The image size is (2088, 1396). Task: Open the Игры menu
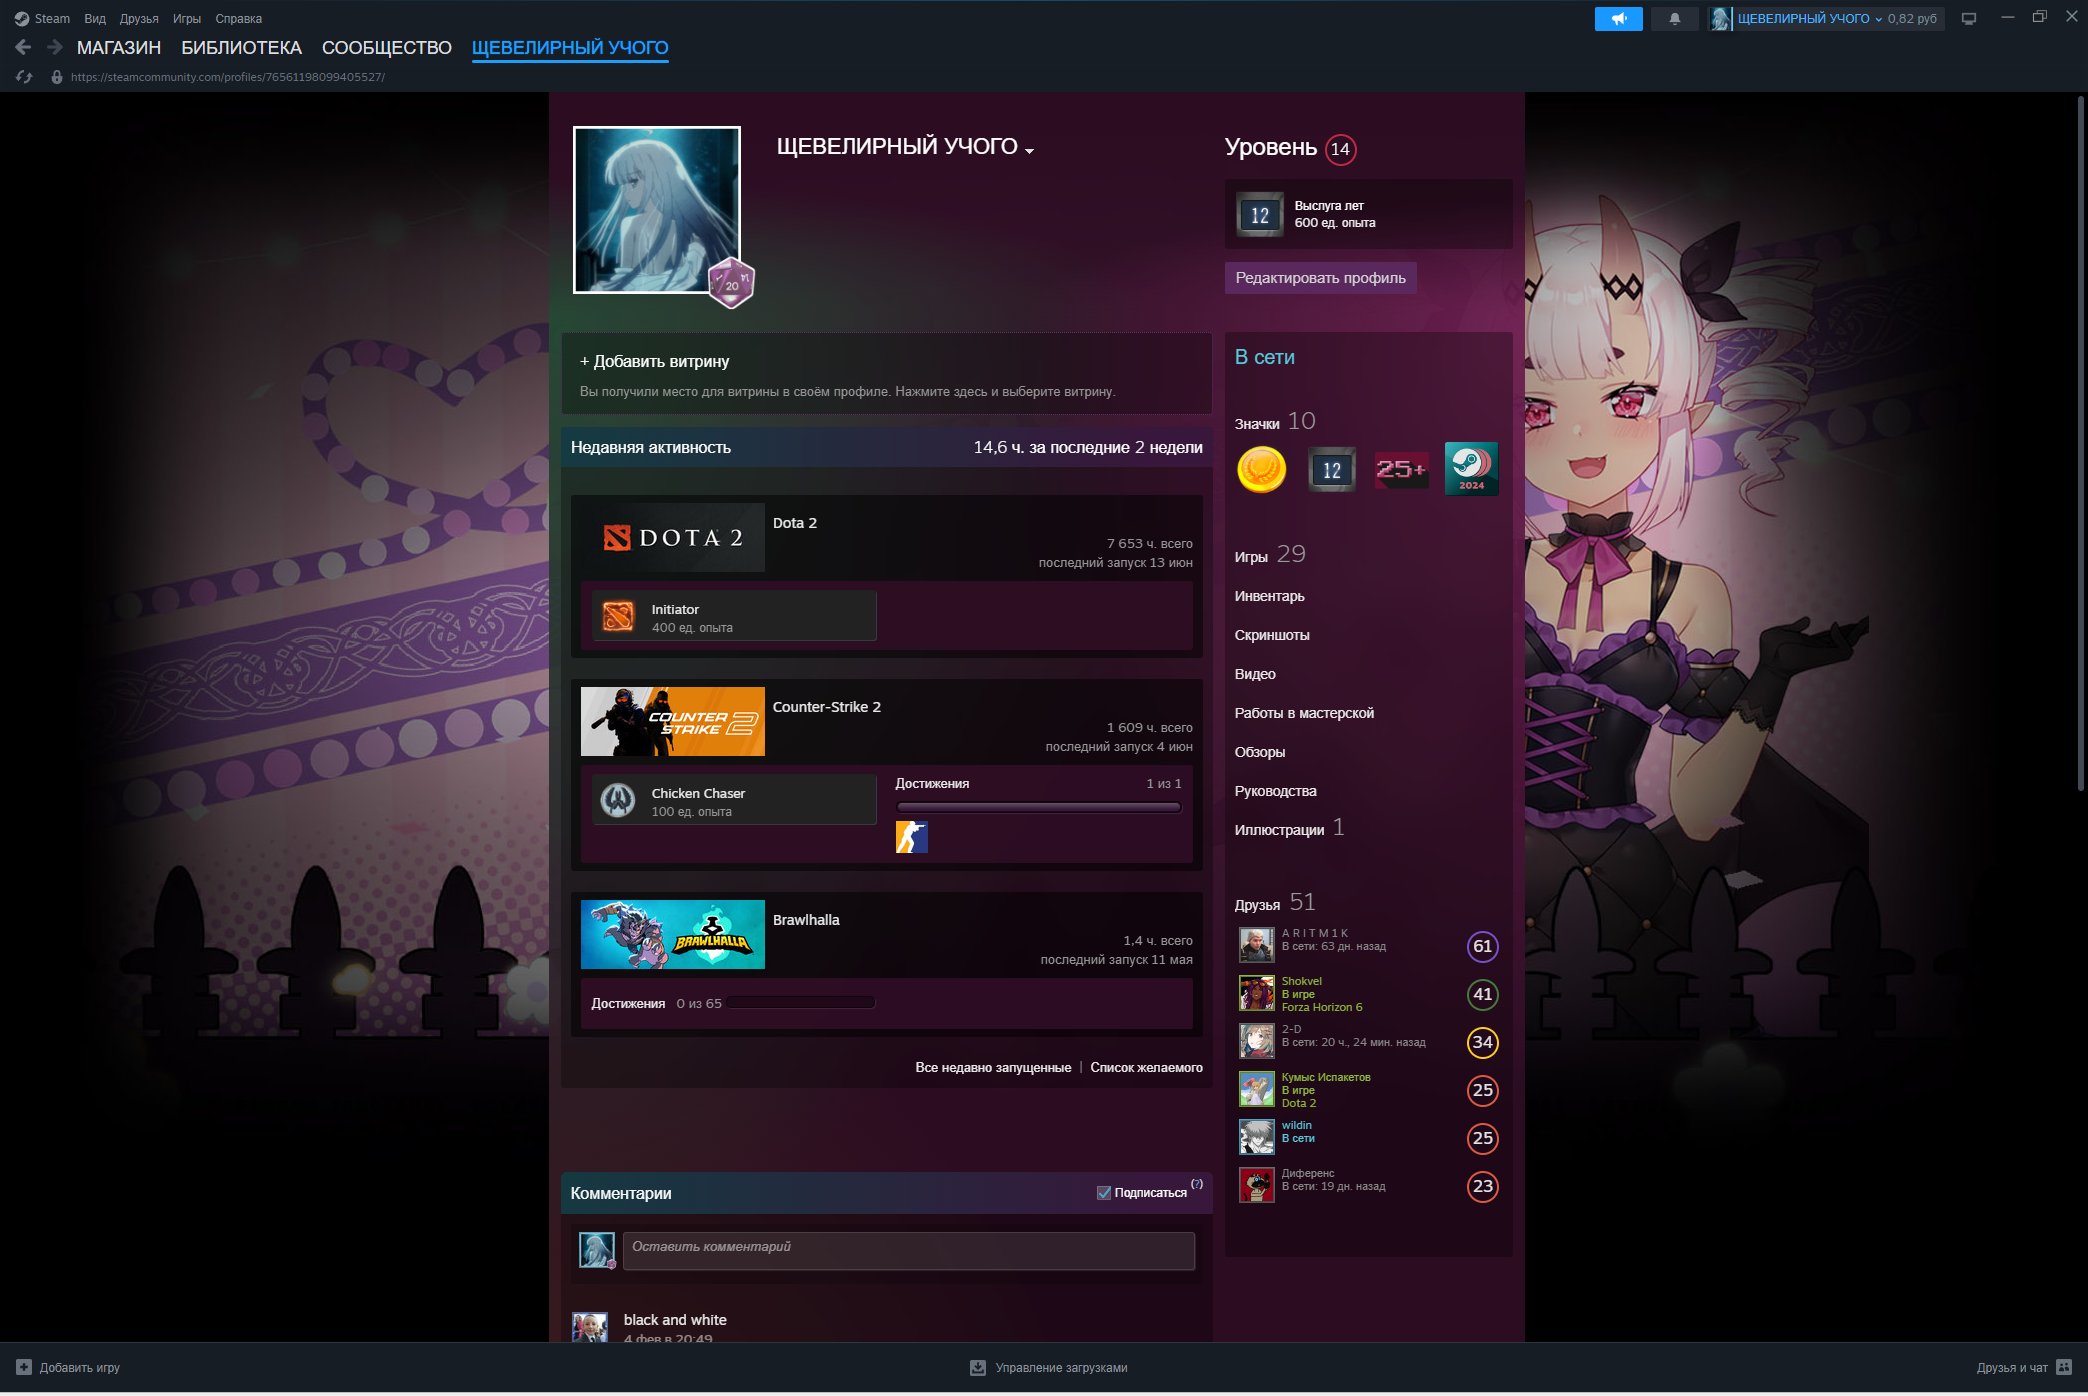[187, 18]
